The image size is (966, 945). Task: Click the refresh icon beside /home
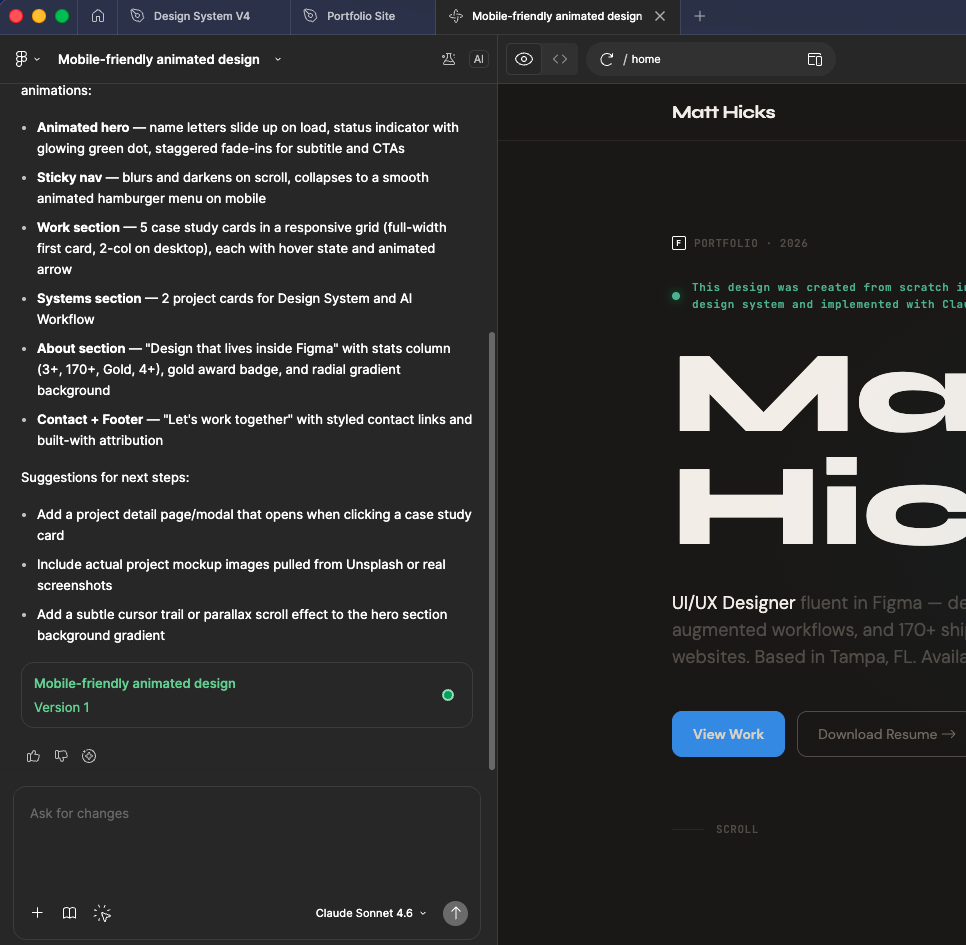click(x=606, y=59)
